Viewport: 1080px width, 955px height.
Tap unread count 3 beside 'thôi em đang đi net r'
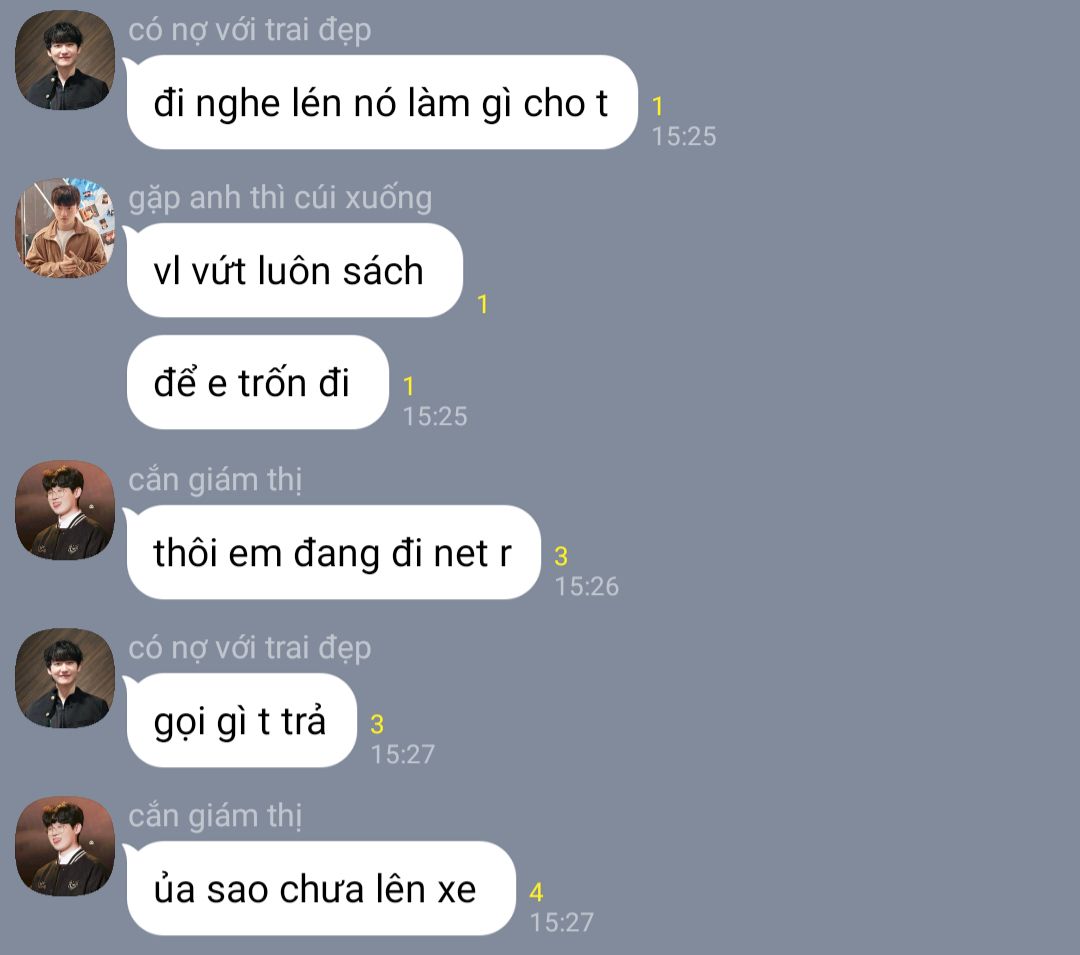pyautogui.click(x=561, y=556)
